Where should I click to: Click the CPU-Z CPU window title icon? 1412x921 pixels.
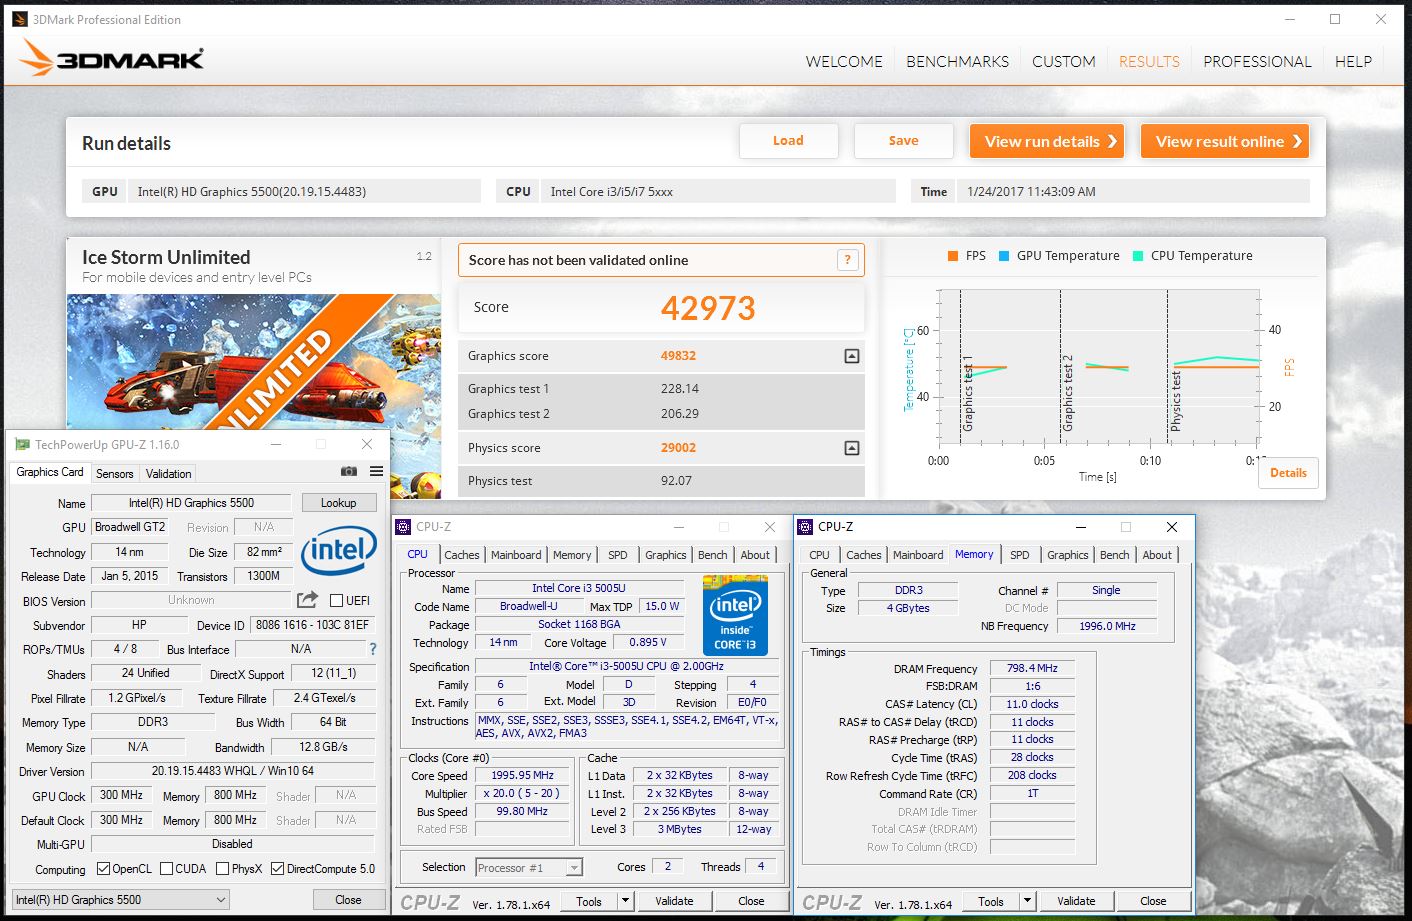coord(403,527)
